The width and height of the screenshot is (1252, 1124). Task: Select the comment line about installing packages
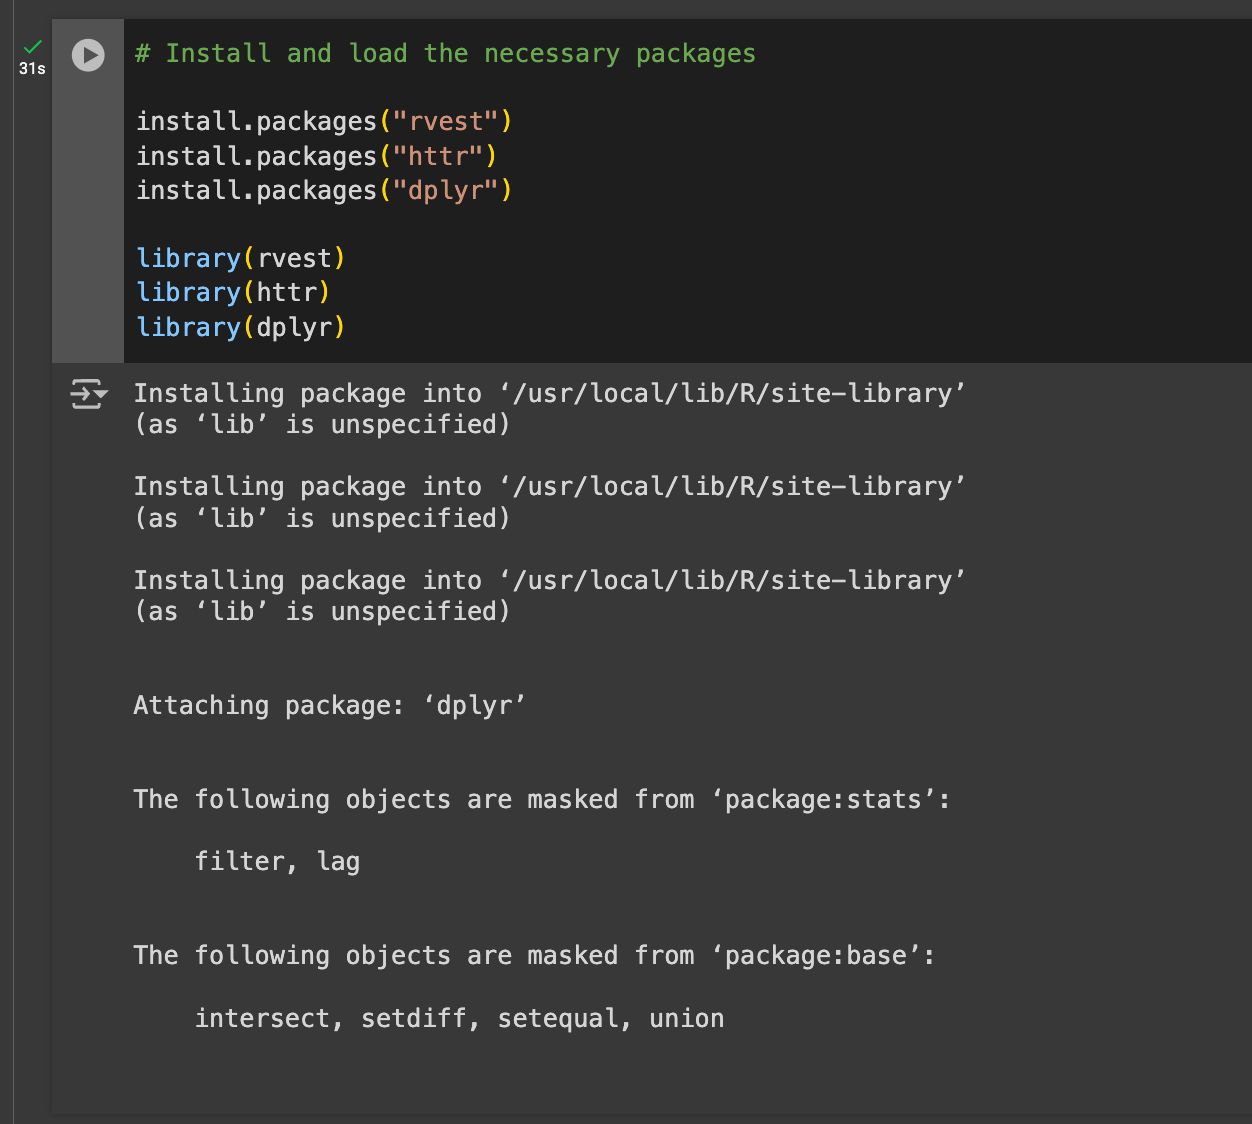(444, 53)
